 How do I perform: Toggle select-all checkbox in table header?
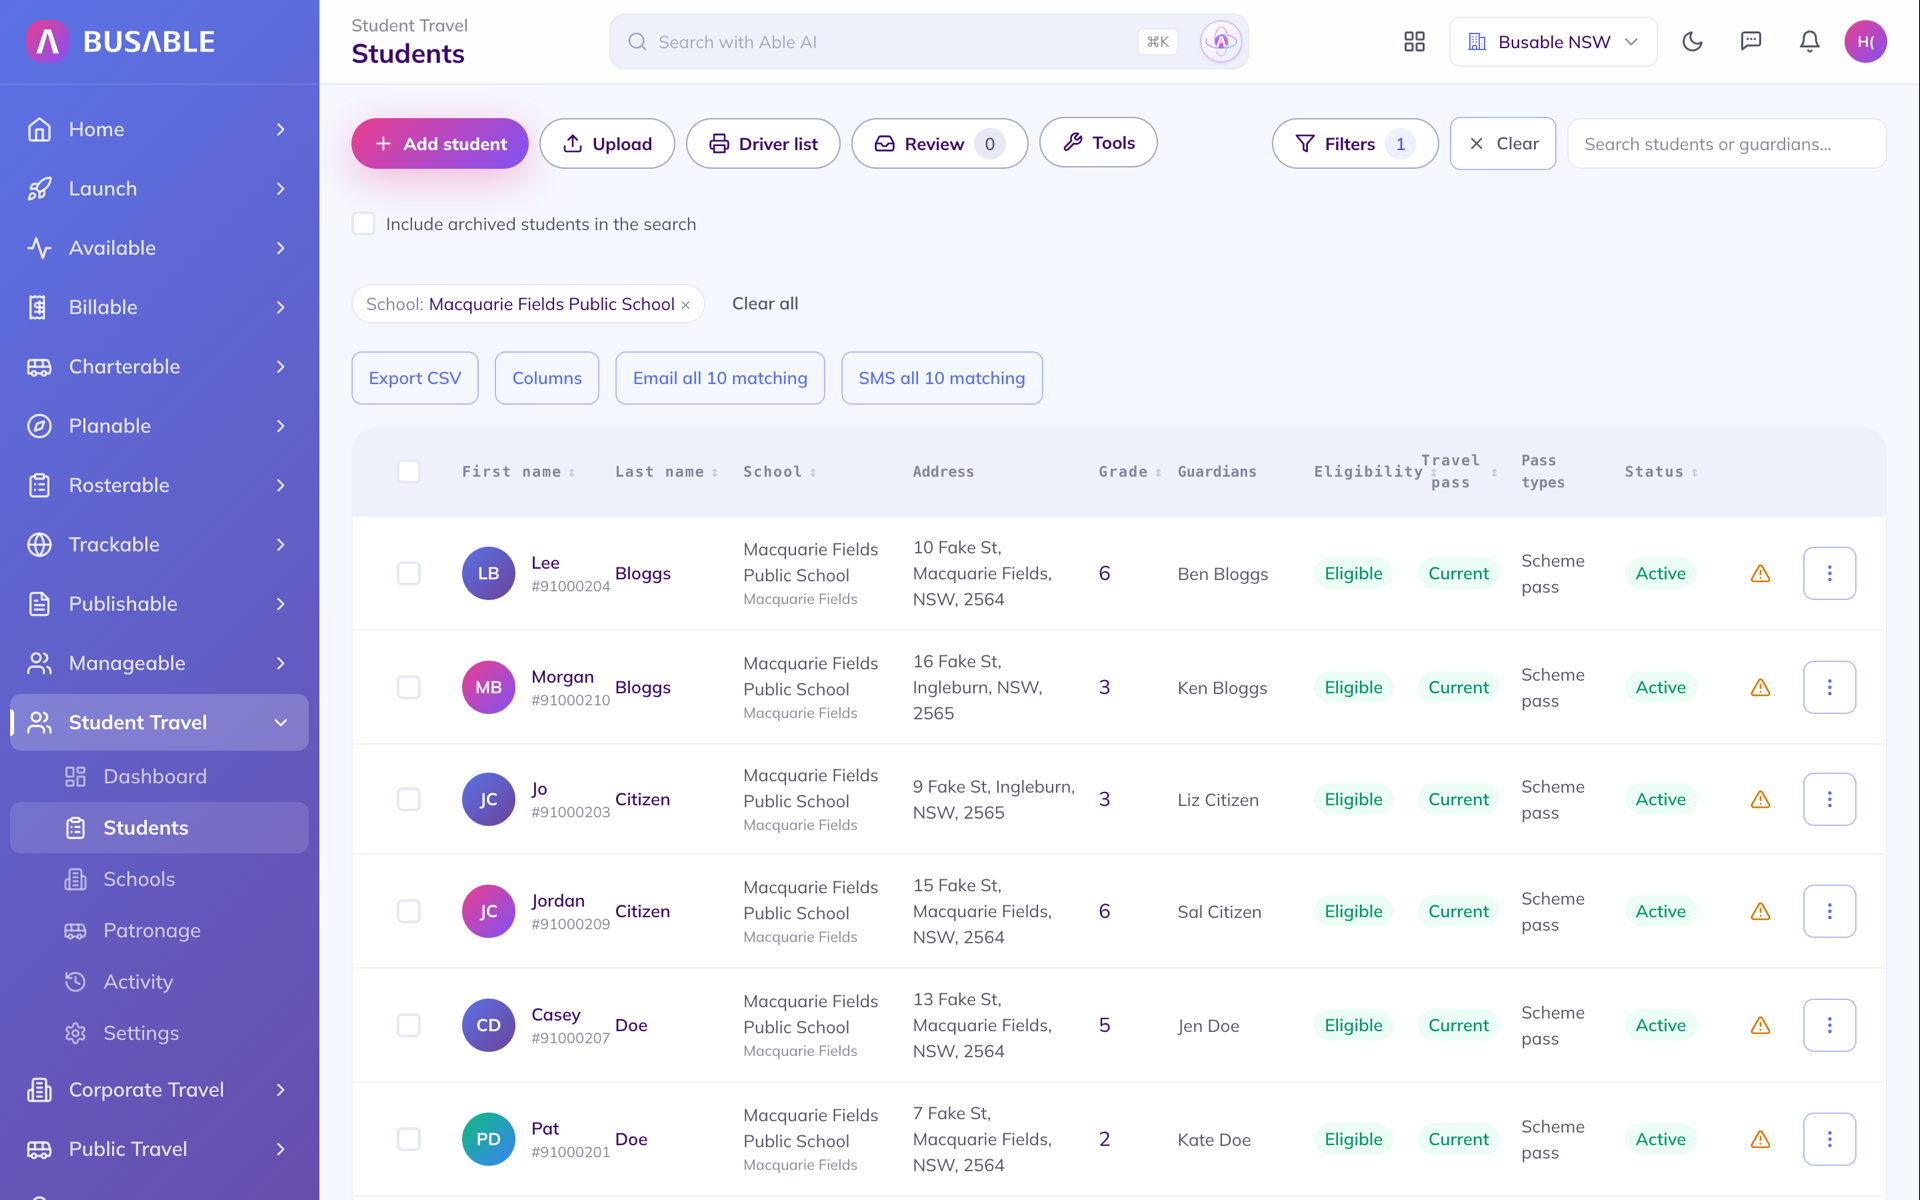point(408,471)
